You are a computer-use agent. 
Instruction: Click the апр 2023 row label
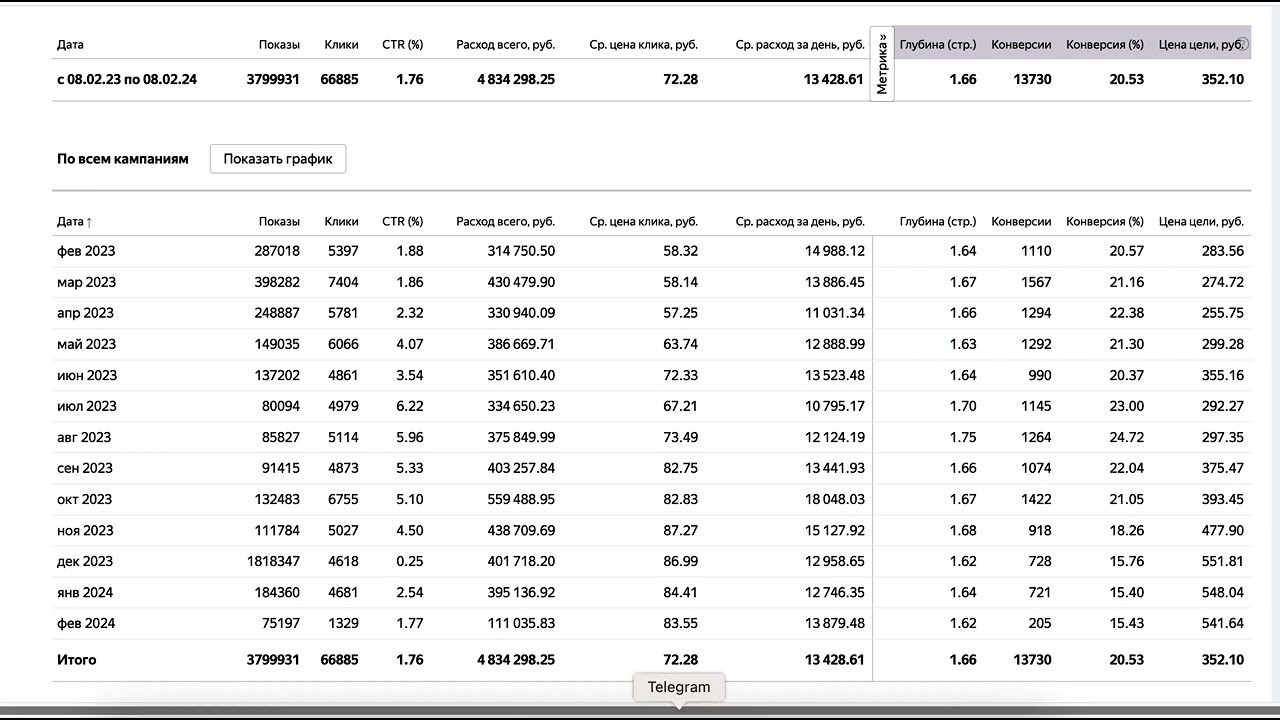pos(86,313)
